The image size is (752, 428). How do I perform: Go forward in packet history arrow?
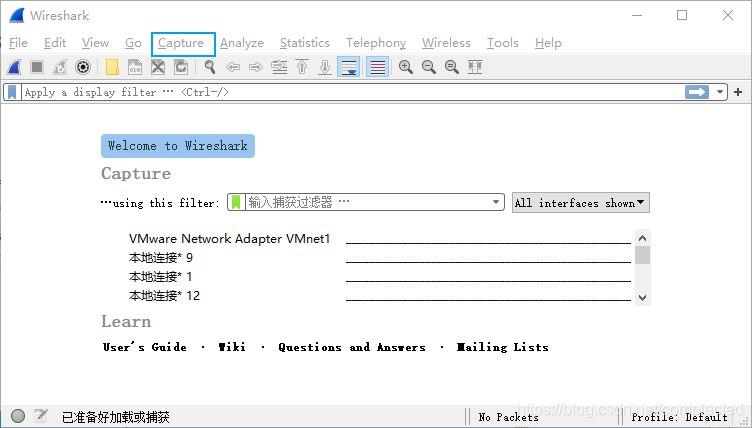pyautogui.click(x=256, y=67)
